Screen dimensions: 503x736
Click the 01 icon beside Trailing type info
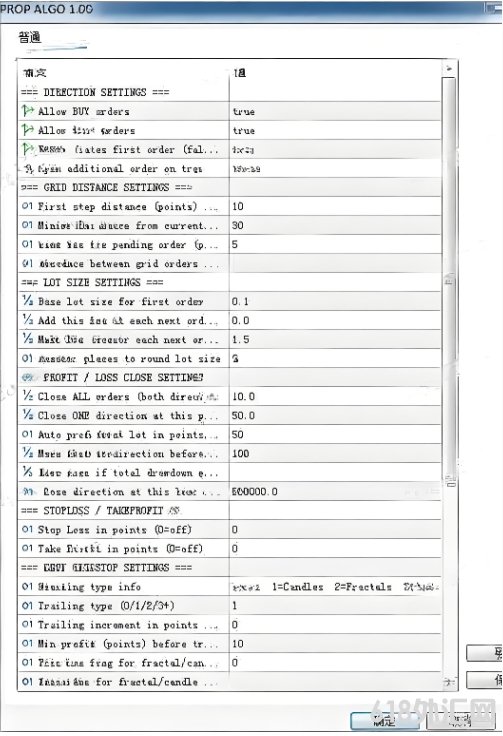pos(28,587)
